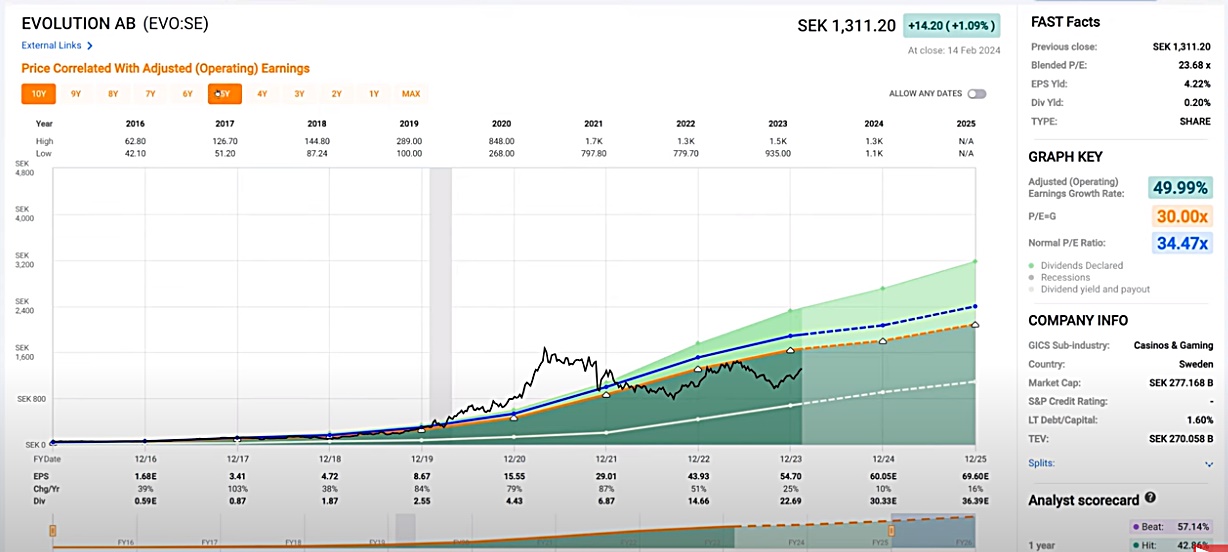Select the 3Y time range
This screenshot has width=1228, height=552.
tap(299, 94)
